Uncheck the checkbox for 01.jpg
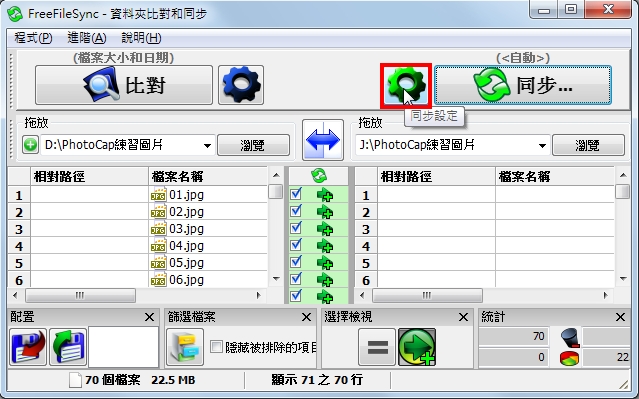 296,194
